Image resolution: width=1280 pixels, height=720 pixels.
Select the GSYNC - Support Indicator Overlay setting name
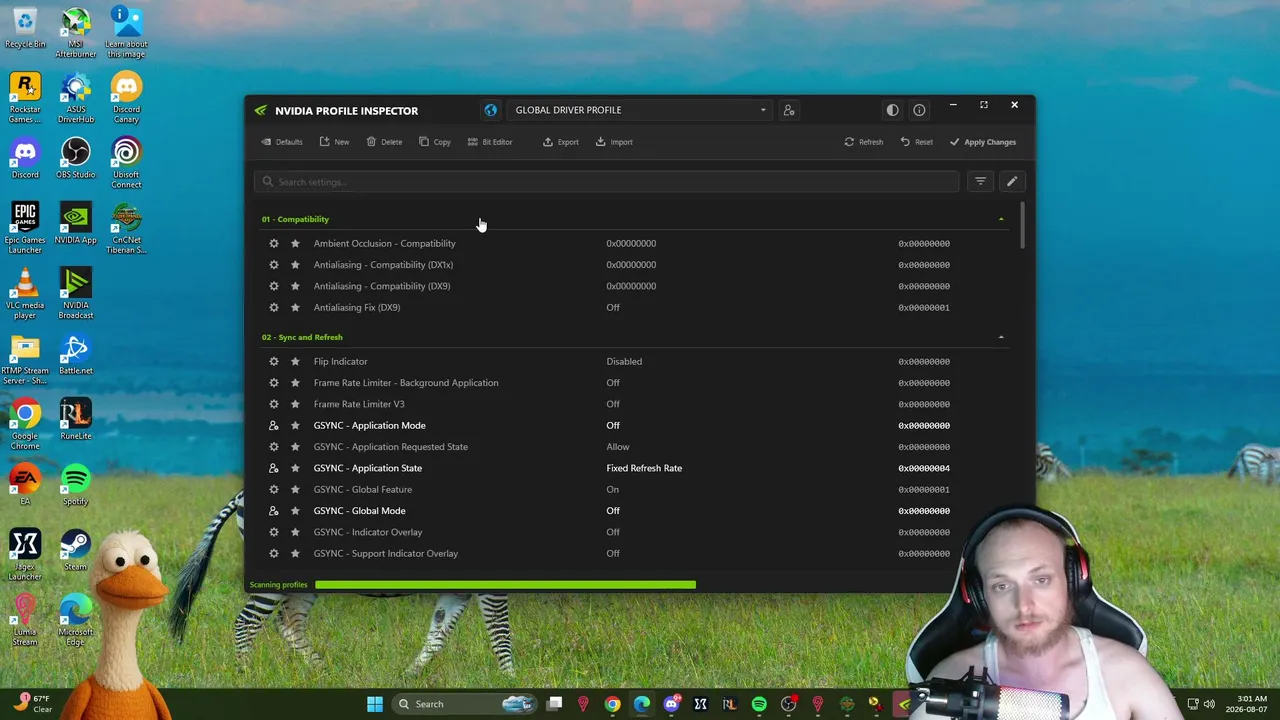[386, 554]
